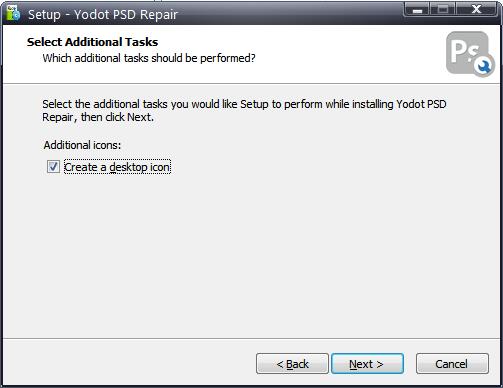Click the Additional icons: label
This screenshot has height=388, width=503.
point(82,145)
